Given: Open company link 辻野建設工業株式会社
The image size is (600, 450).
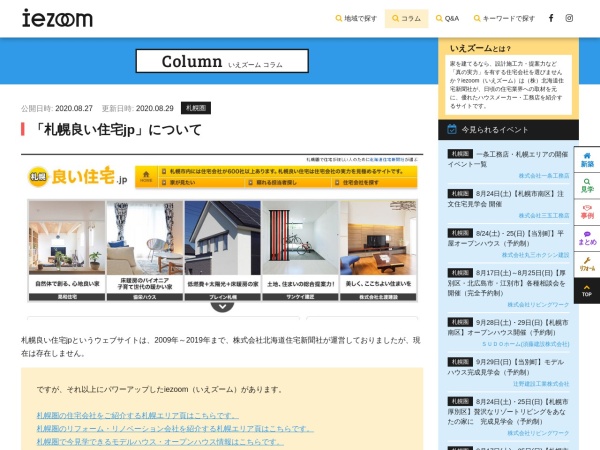Looking at the screenshot, I should [541, 383].
